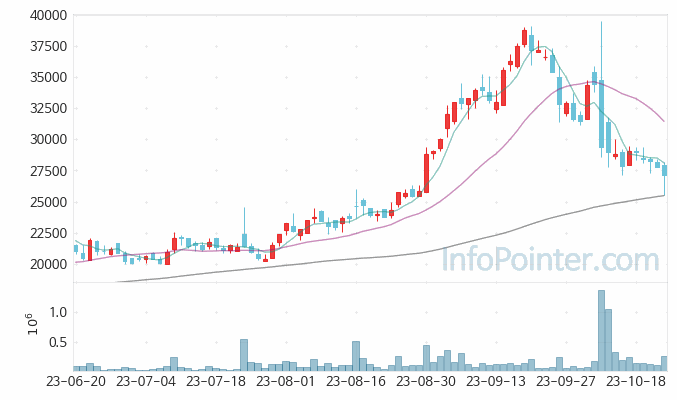Viewport: 677px width, 400px height.
Task: Click the 40000 price axis label
Action: point(48,16)
